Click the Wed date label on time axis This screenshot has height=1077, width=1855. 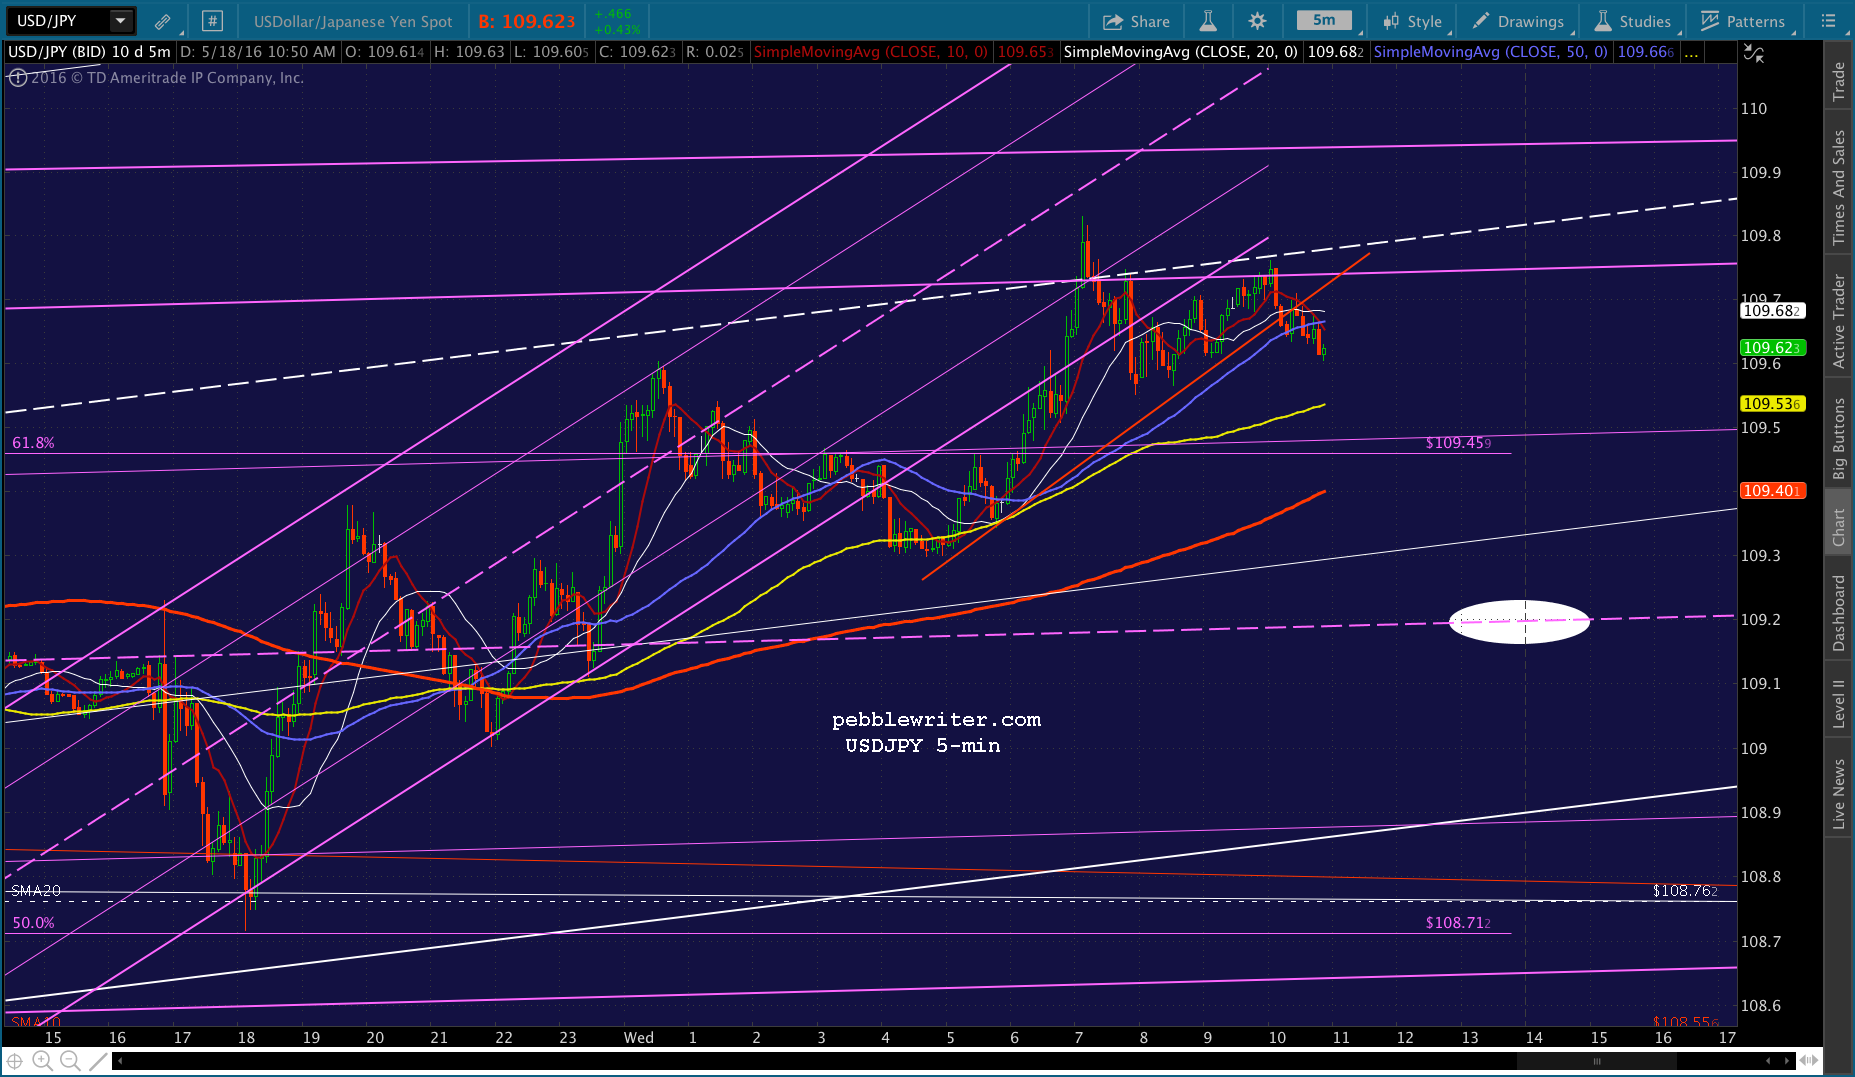(639, 1037)
